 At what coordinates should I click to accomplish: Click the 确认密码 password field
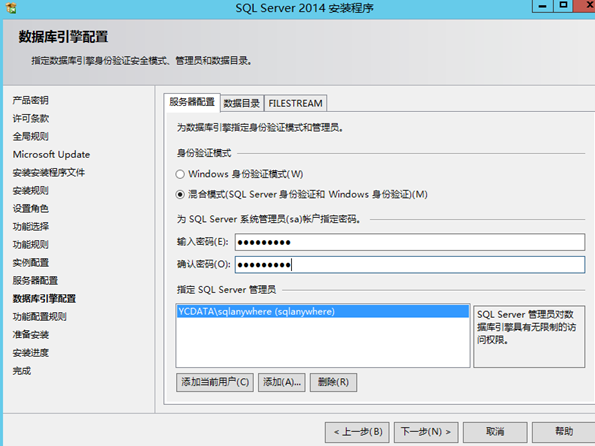tap(409, 265)
